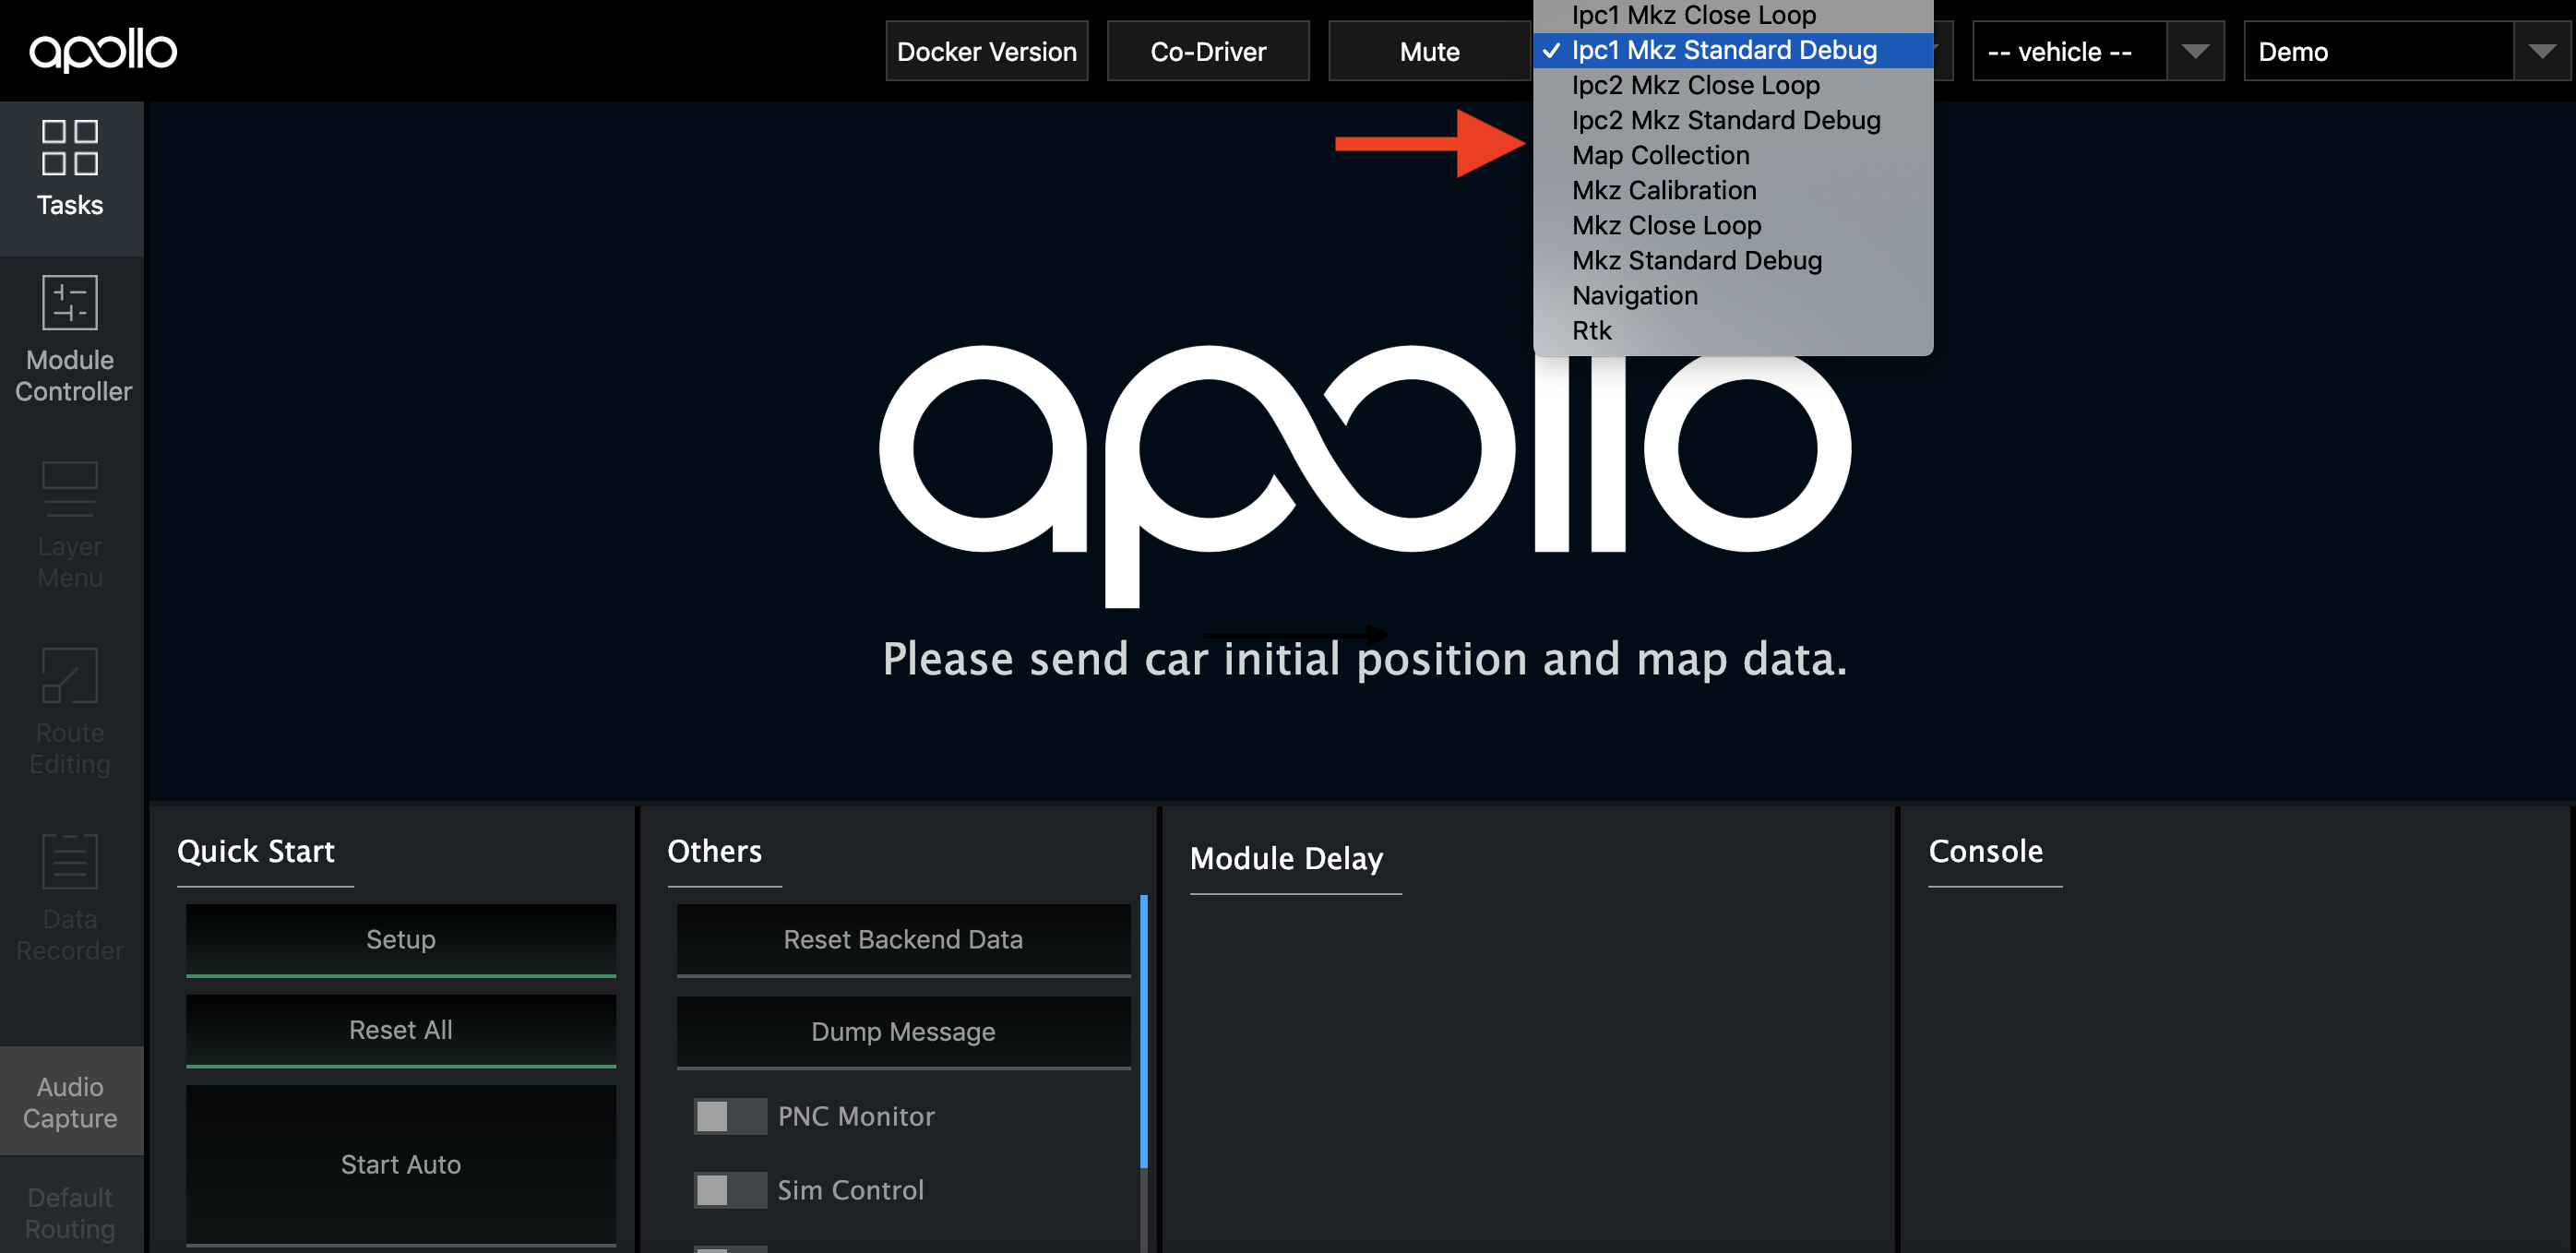
Task: Click the Dump Message button
Action: tap(903, 1032)
